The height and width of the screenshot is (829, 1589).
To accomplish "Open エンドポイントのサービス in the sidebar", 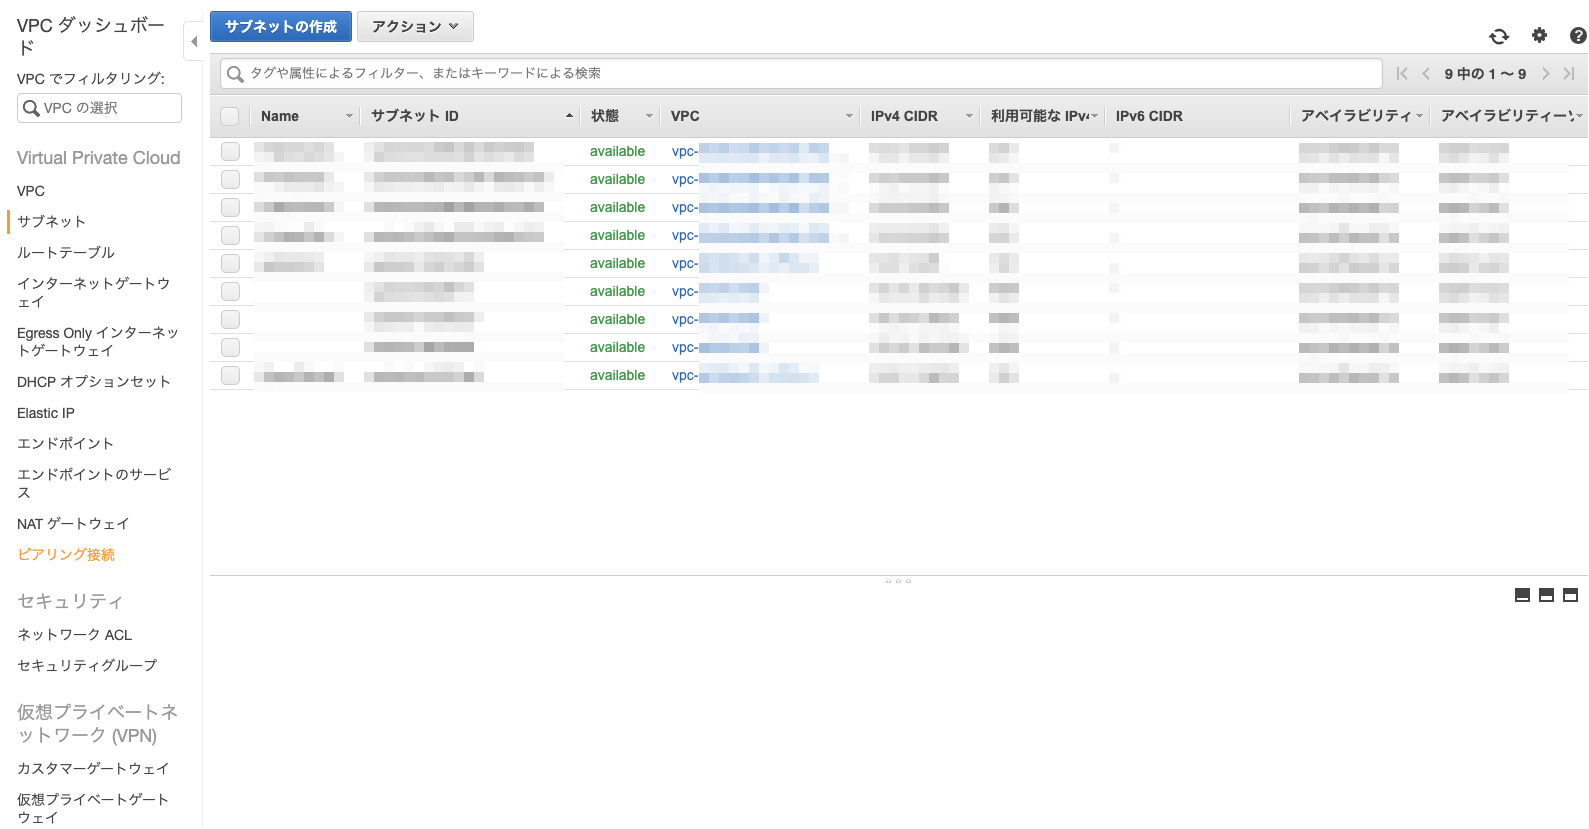I will [x=94, y=483].
